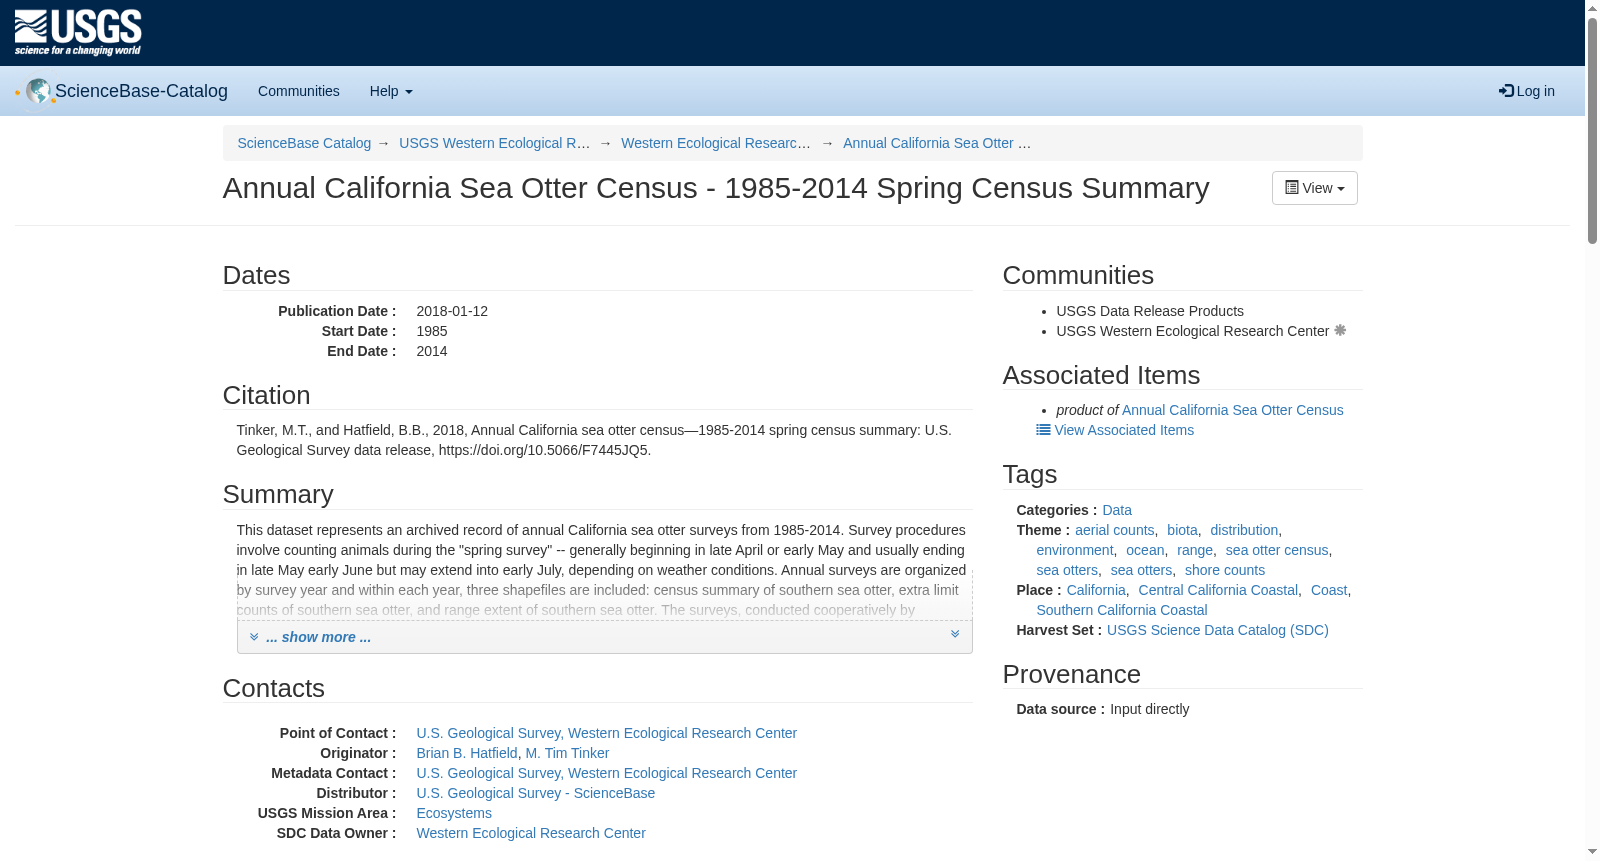Click the USGS logo in header

[x=78, y=33]
